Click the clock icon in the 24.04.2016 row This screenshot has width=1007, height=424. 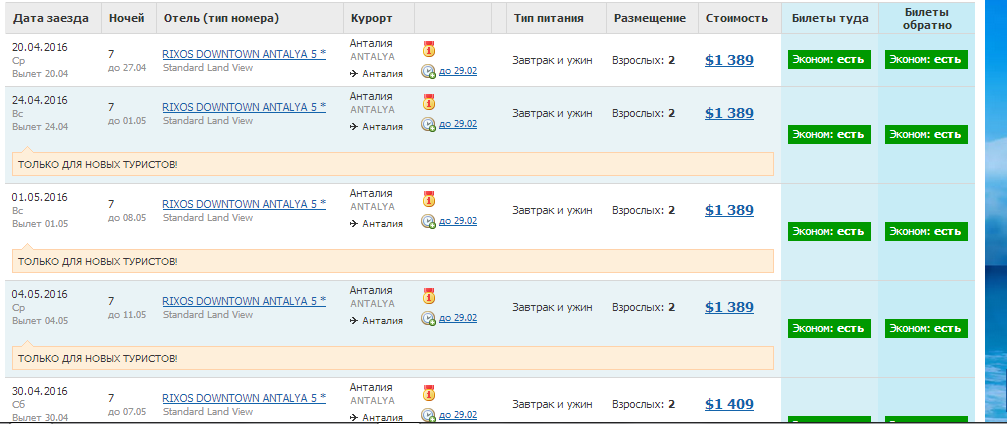click(x=428, y=124)
